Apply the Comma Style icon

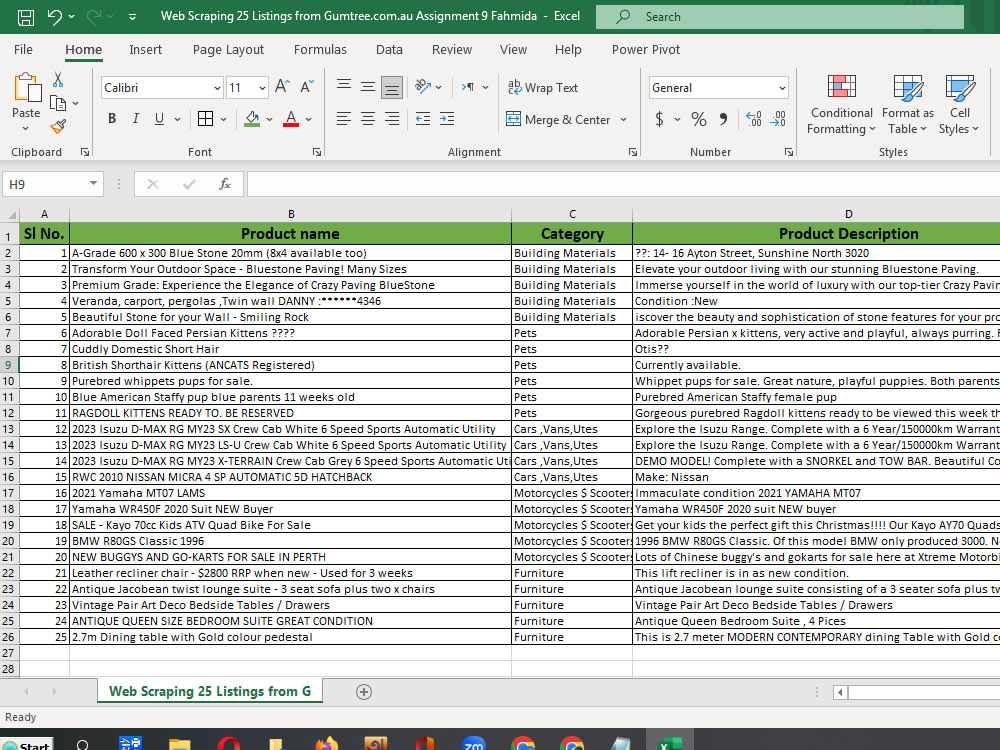[723, 119]
